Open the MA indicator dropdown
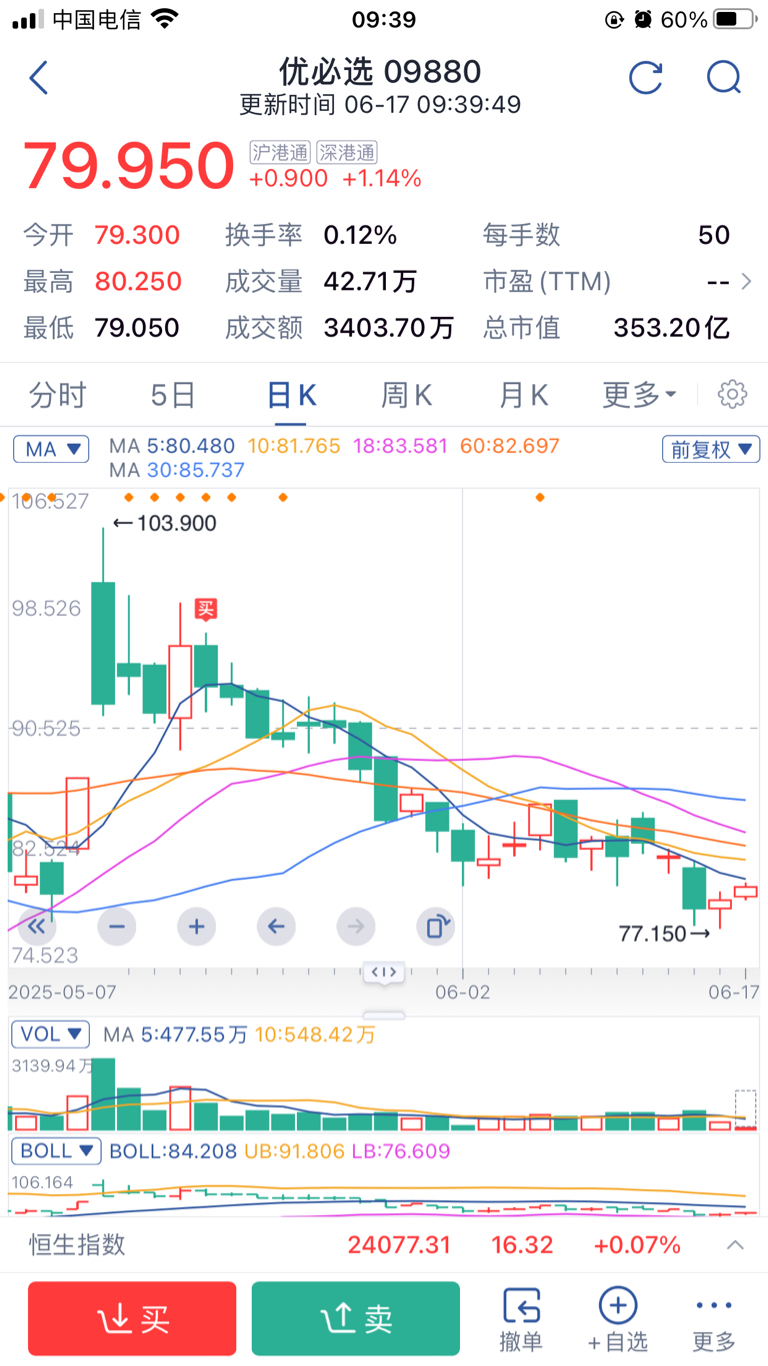 click(x=51, y=450)
